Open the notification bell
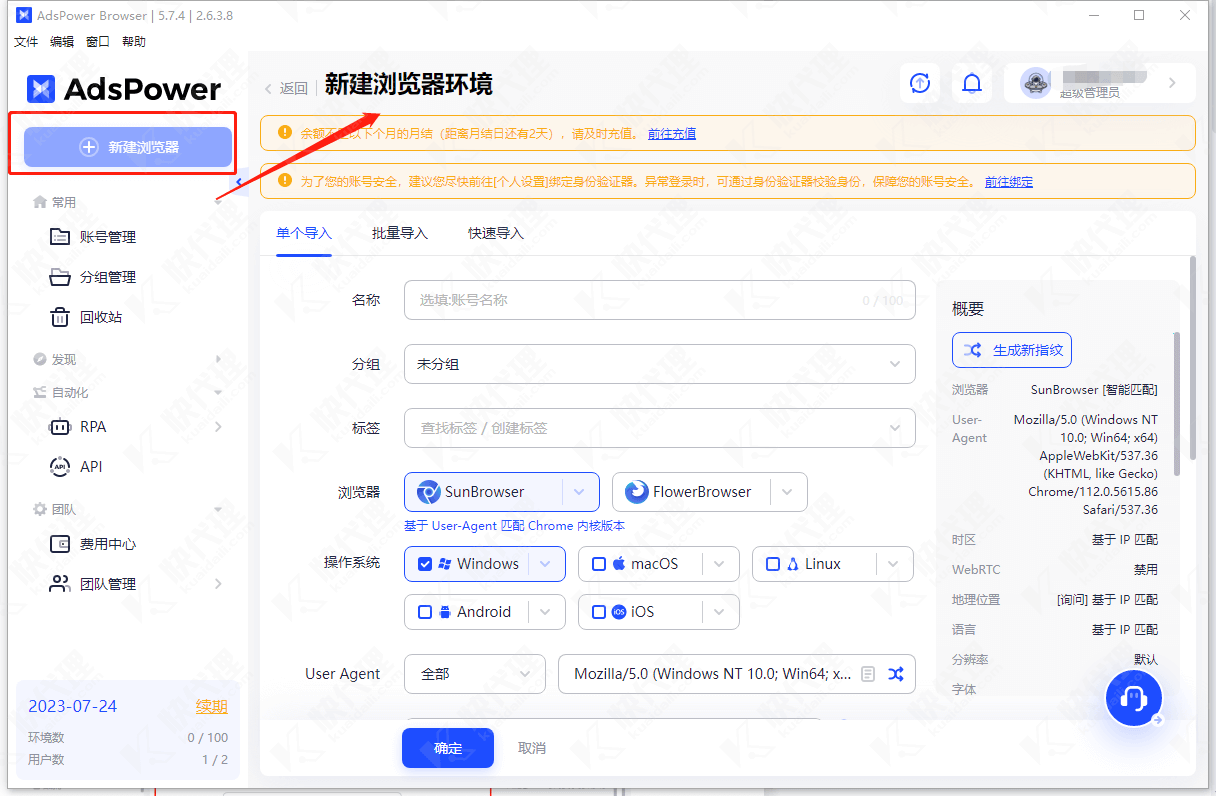This screenshot has height=796, width=1216. click(x=971, y=83)
